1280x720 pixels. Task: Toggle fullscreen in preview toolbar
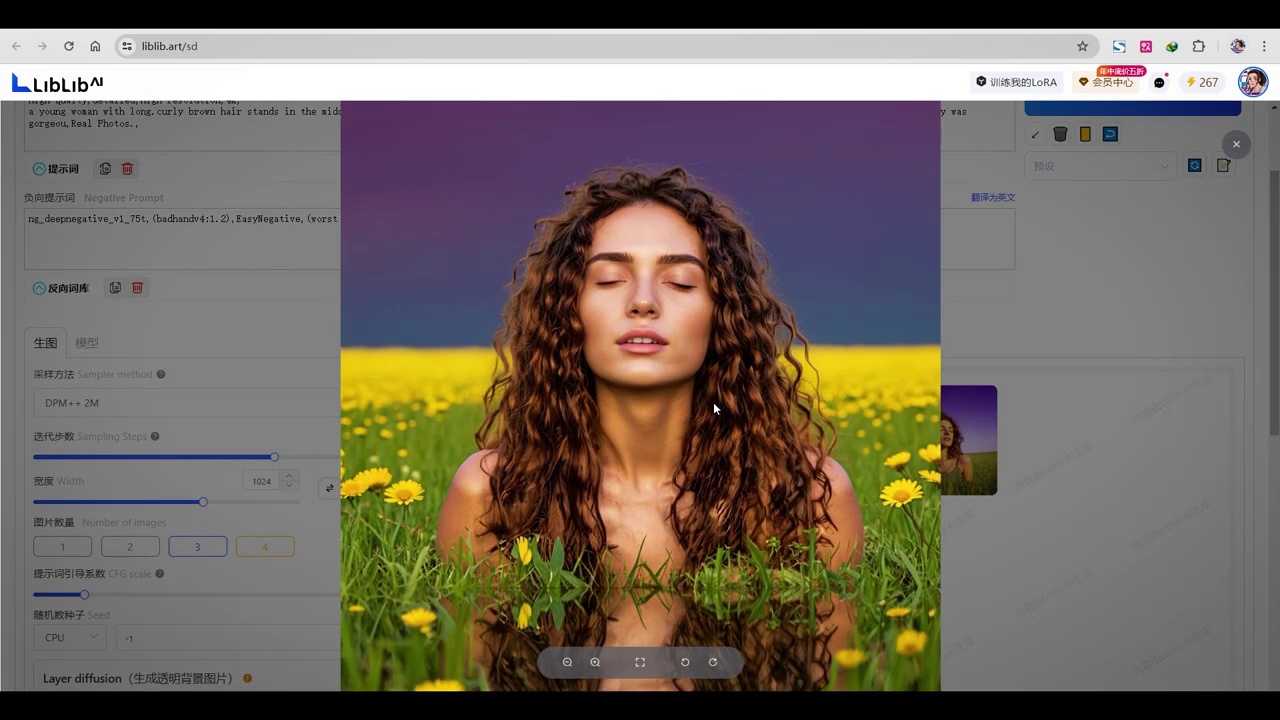pyautogui.click(x=640, y=662)
